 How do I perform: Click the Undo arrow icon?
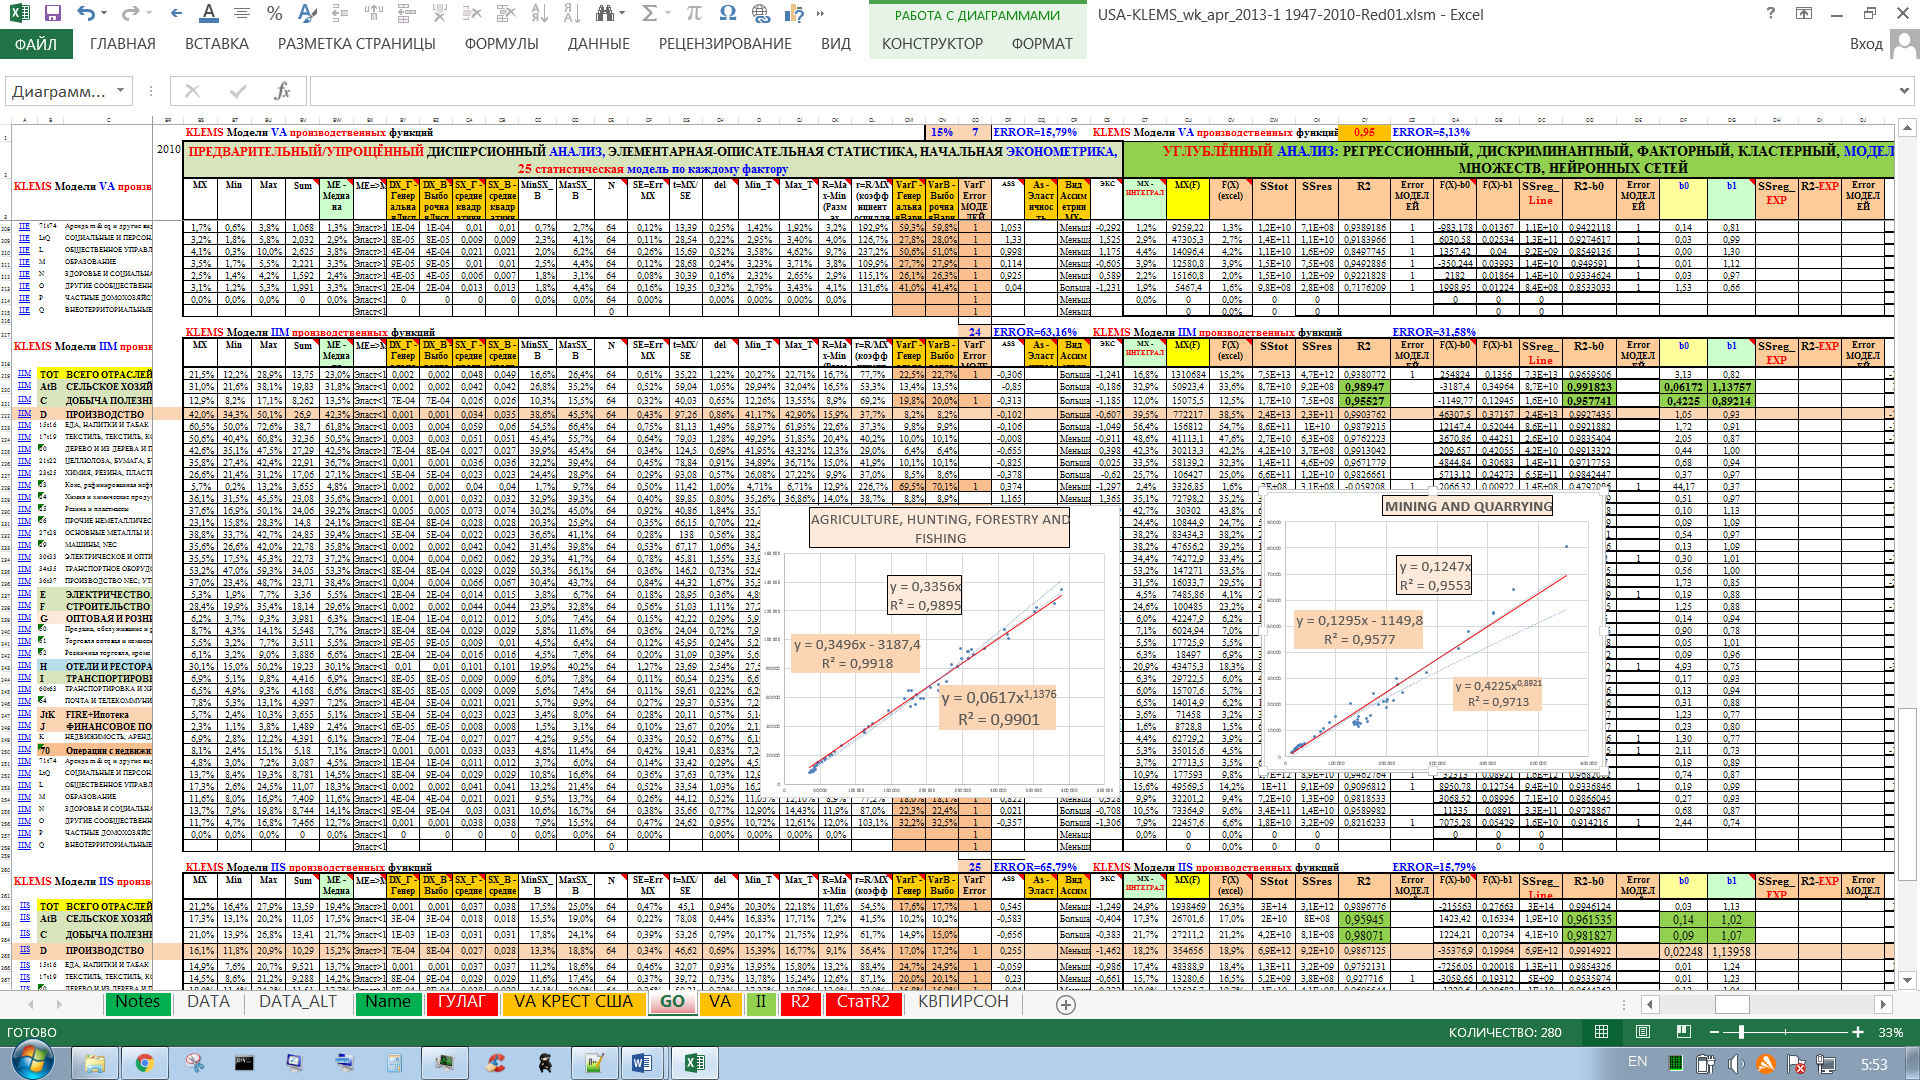coord(86,14)
